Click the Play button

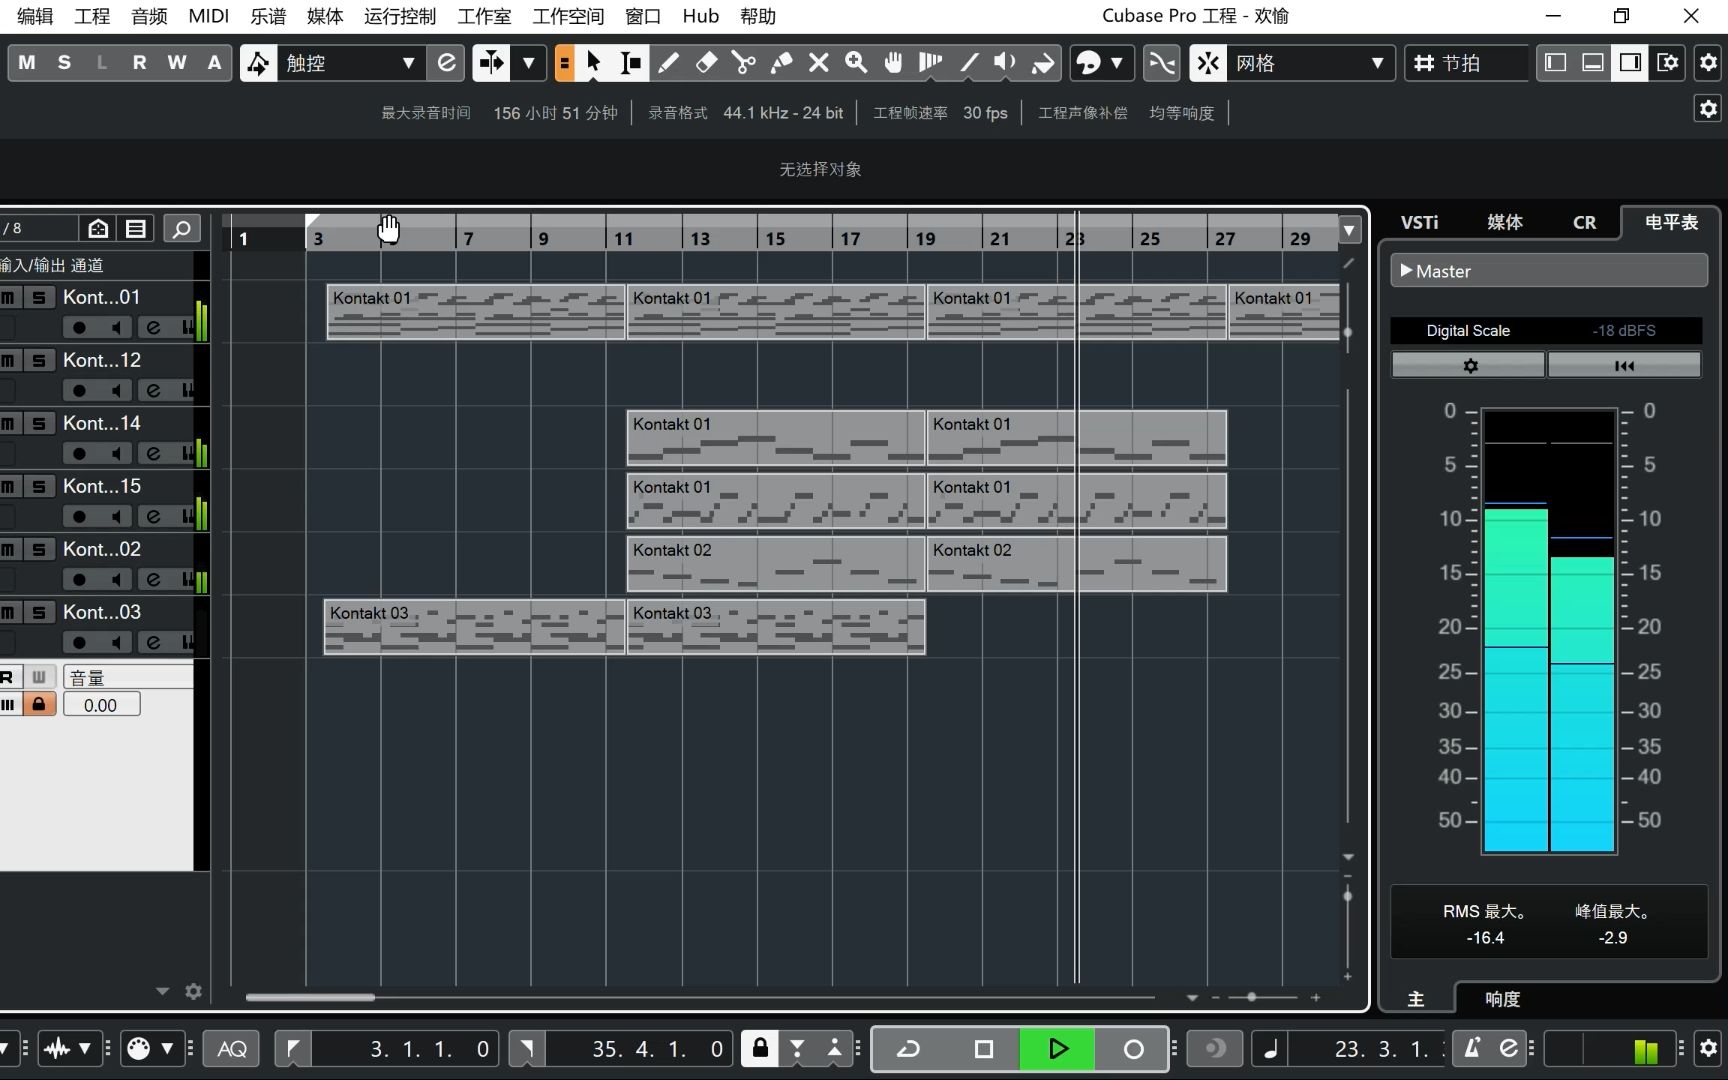1057,1048
